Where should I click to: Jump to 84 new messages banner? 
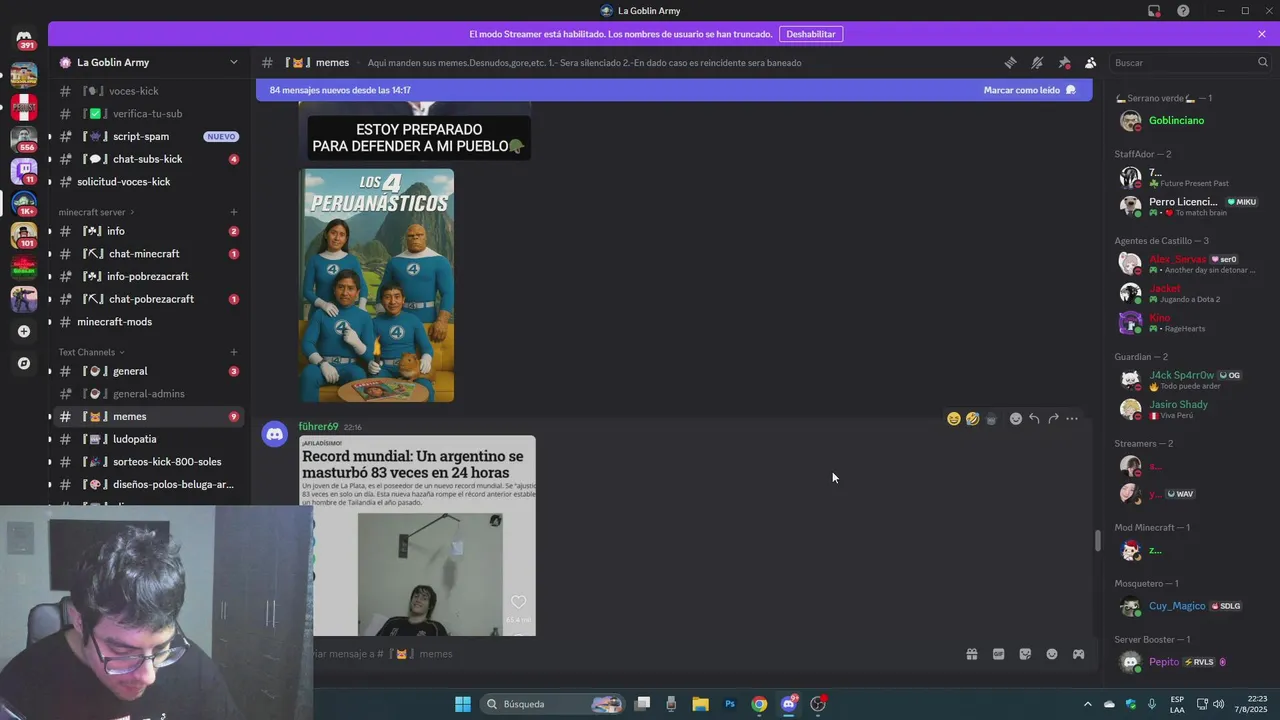pos(674,90)
